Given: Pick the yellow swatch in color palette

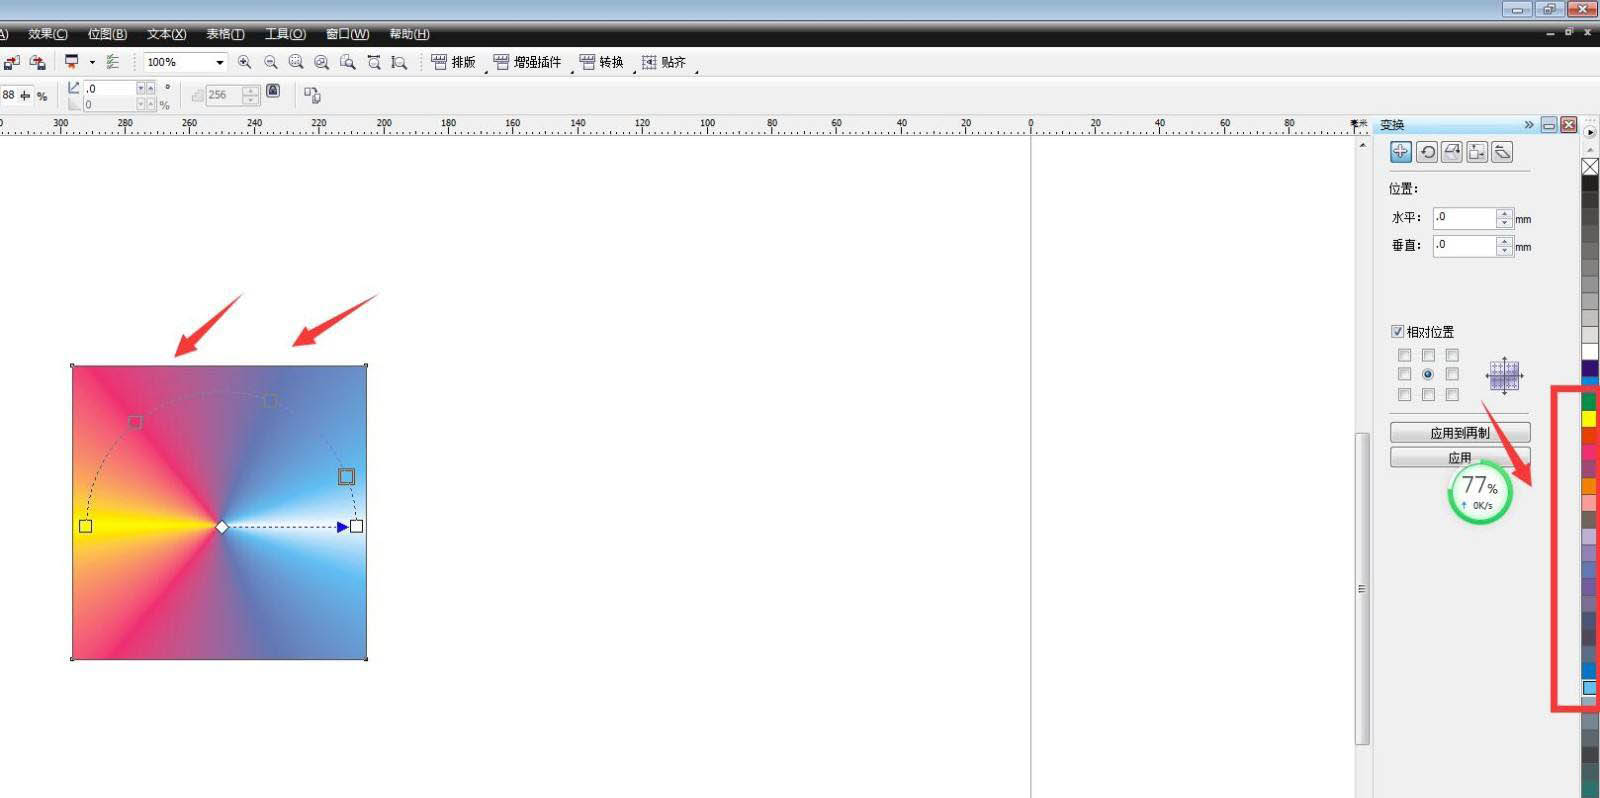Looking at the screenshot, I should click(1589, 418).
